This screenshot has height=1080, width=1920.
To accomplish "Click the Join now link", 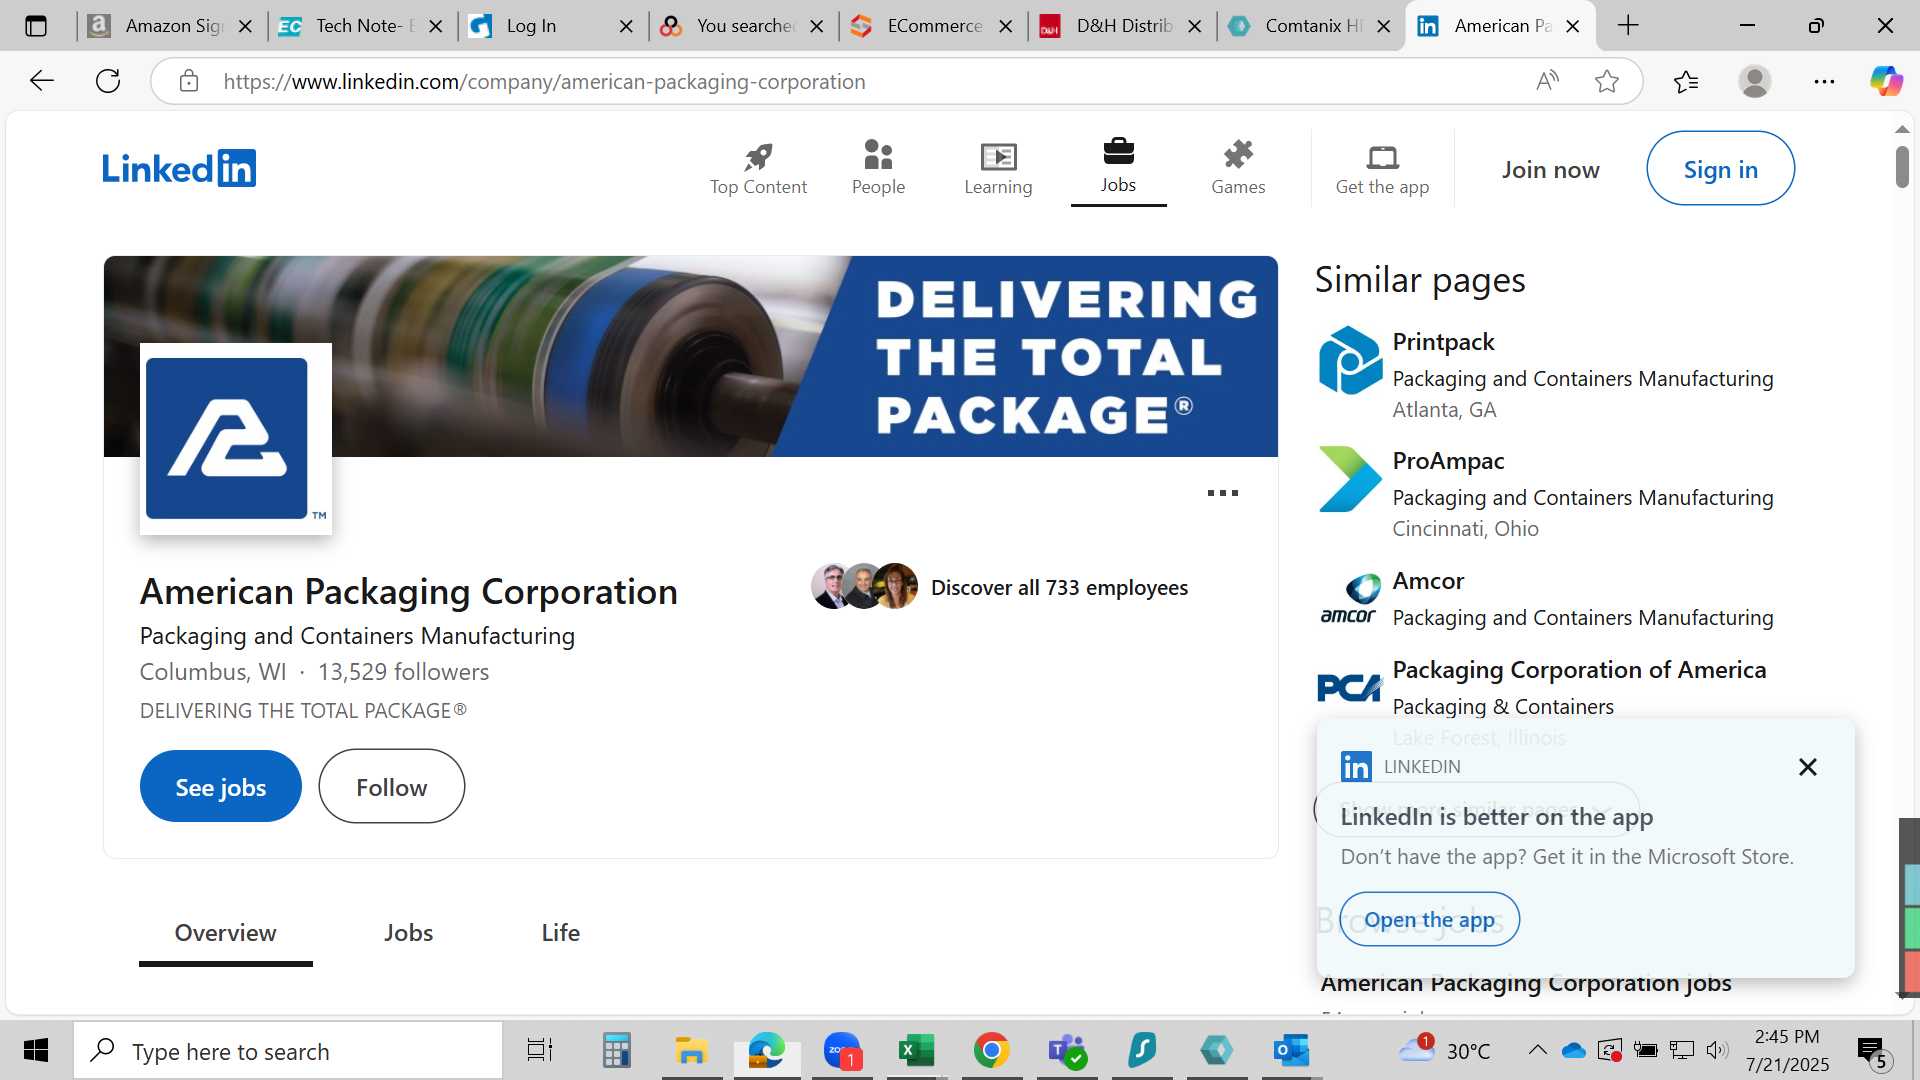I will (1550, 170).
